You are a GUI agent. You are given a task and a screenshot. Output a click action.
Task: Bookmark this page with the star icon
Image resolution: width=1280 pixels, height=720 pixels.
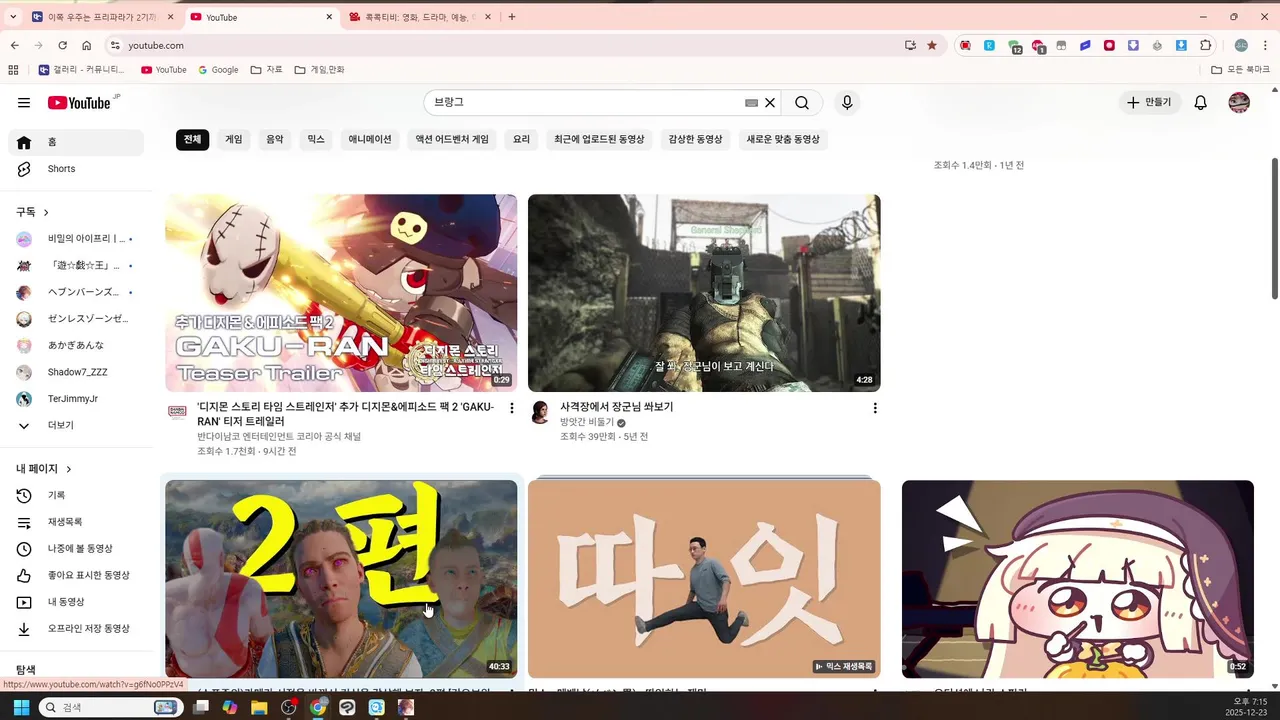(932, 45)
